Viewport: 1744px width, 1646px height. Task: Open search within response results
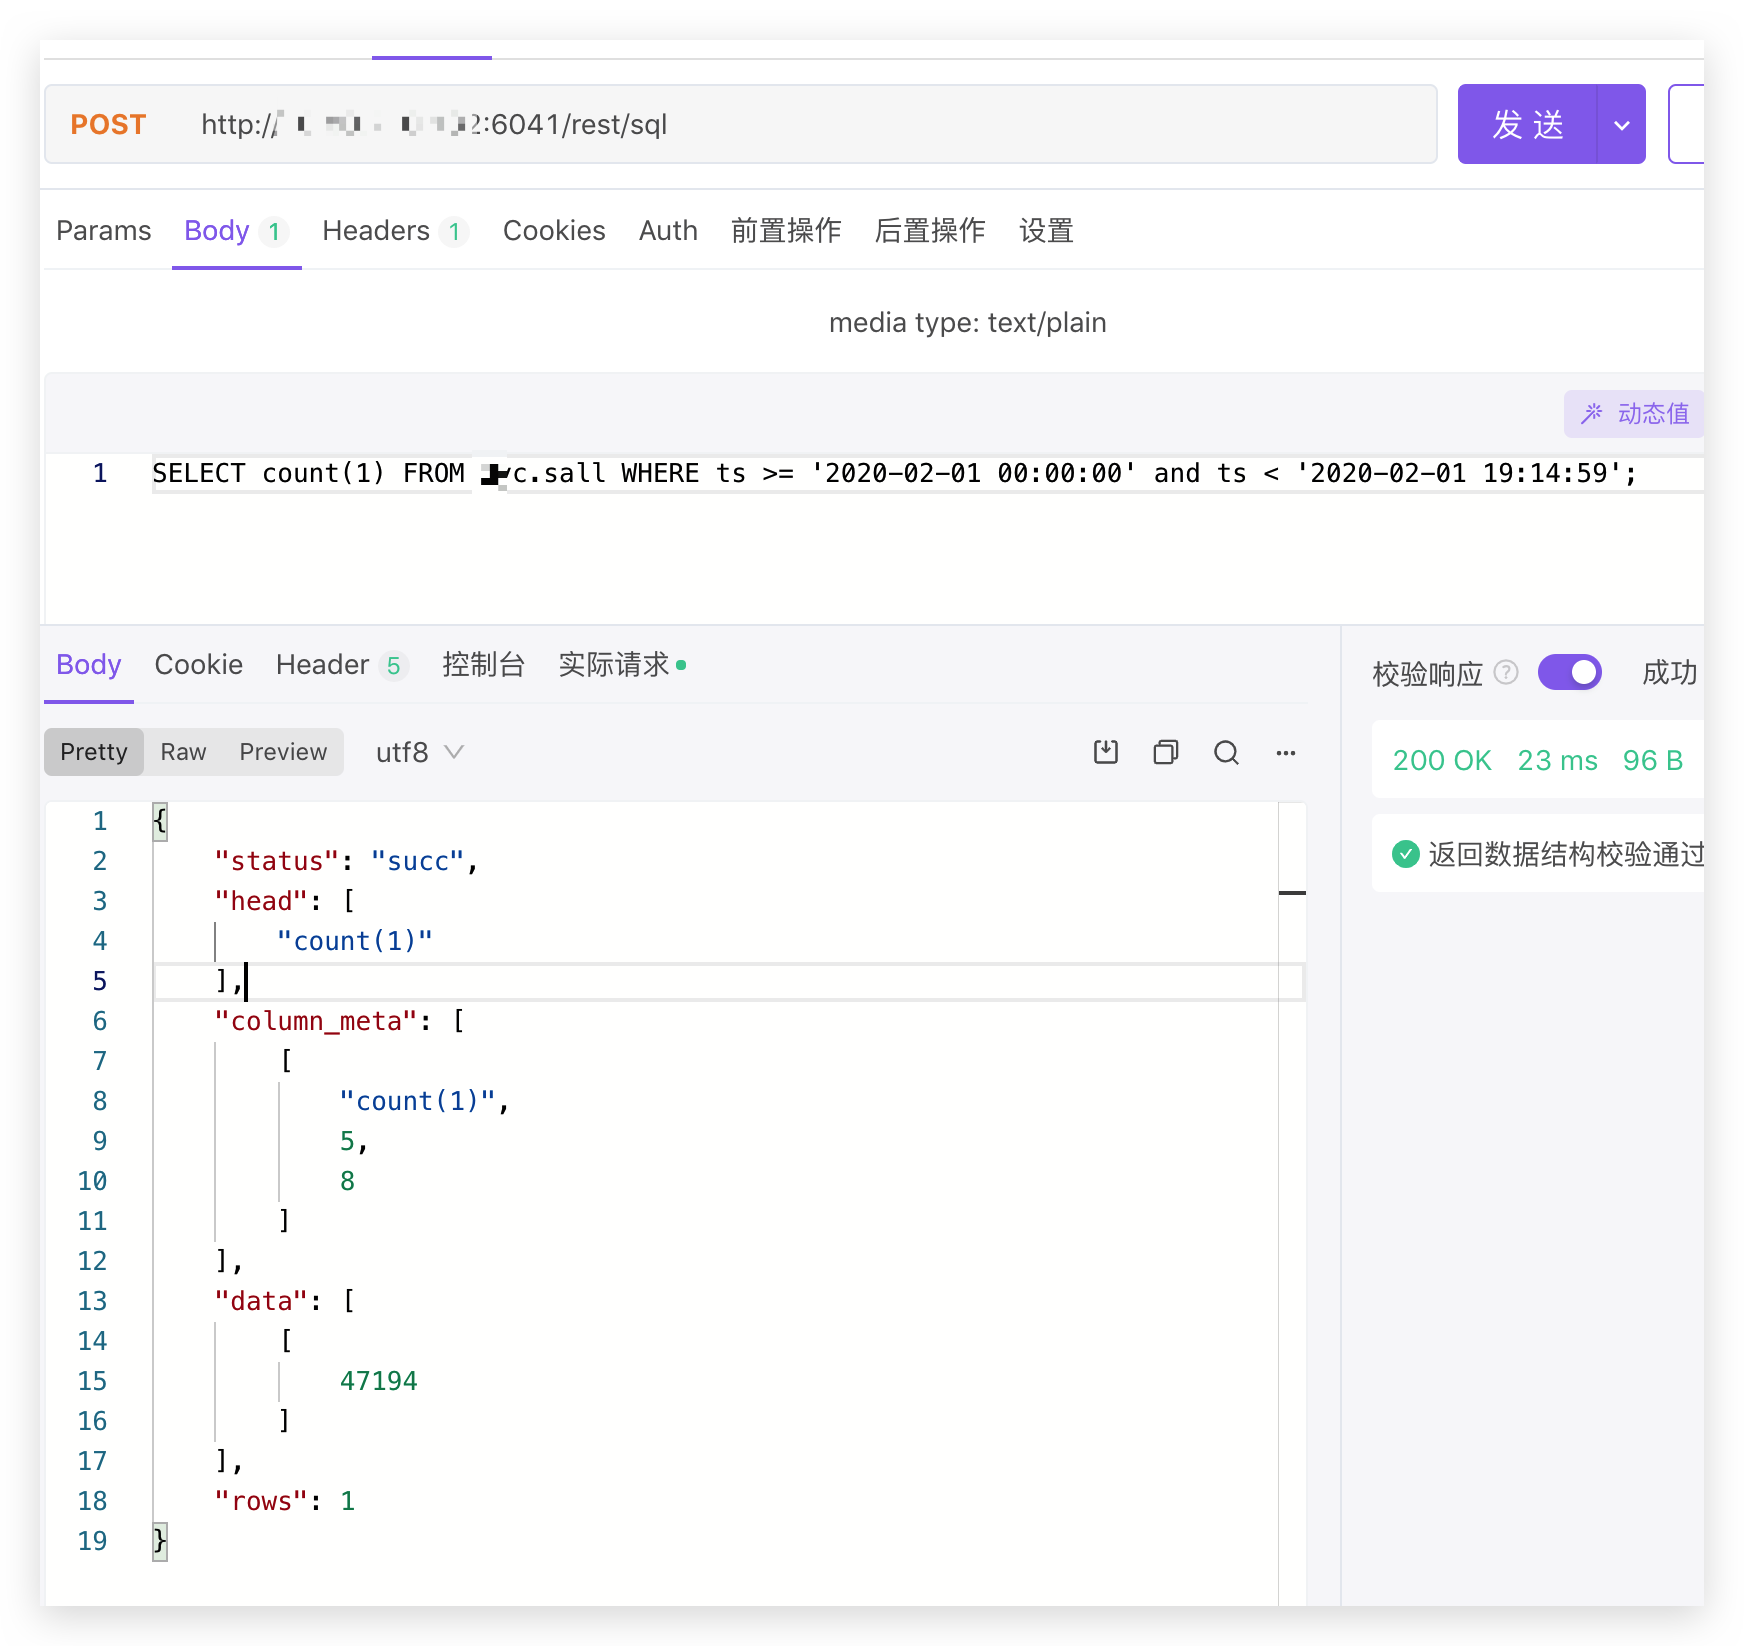[x=1227, y=752]
